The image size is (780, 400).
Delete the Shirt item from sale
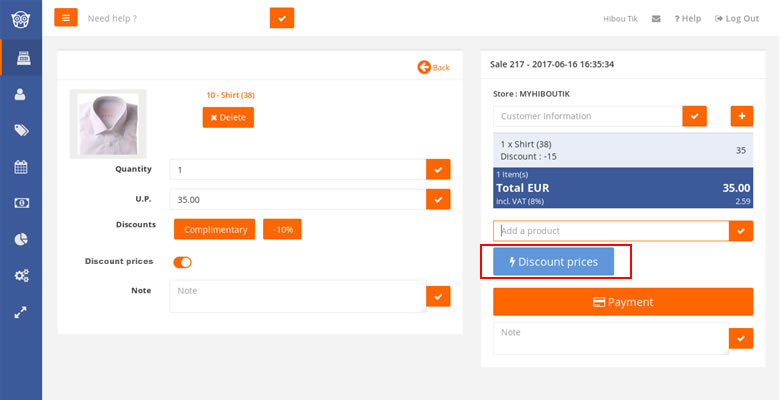coord(228,117)
